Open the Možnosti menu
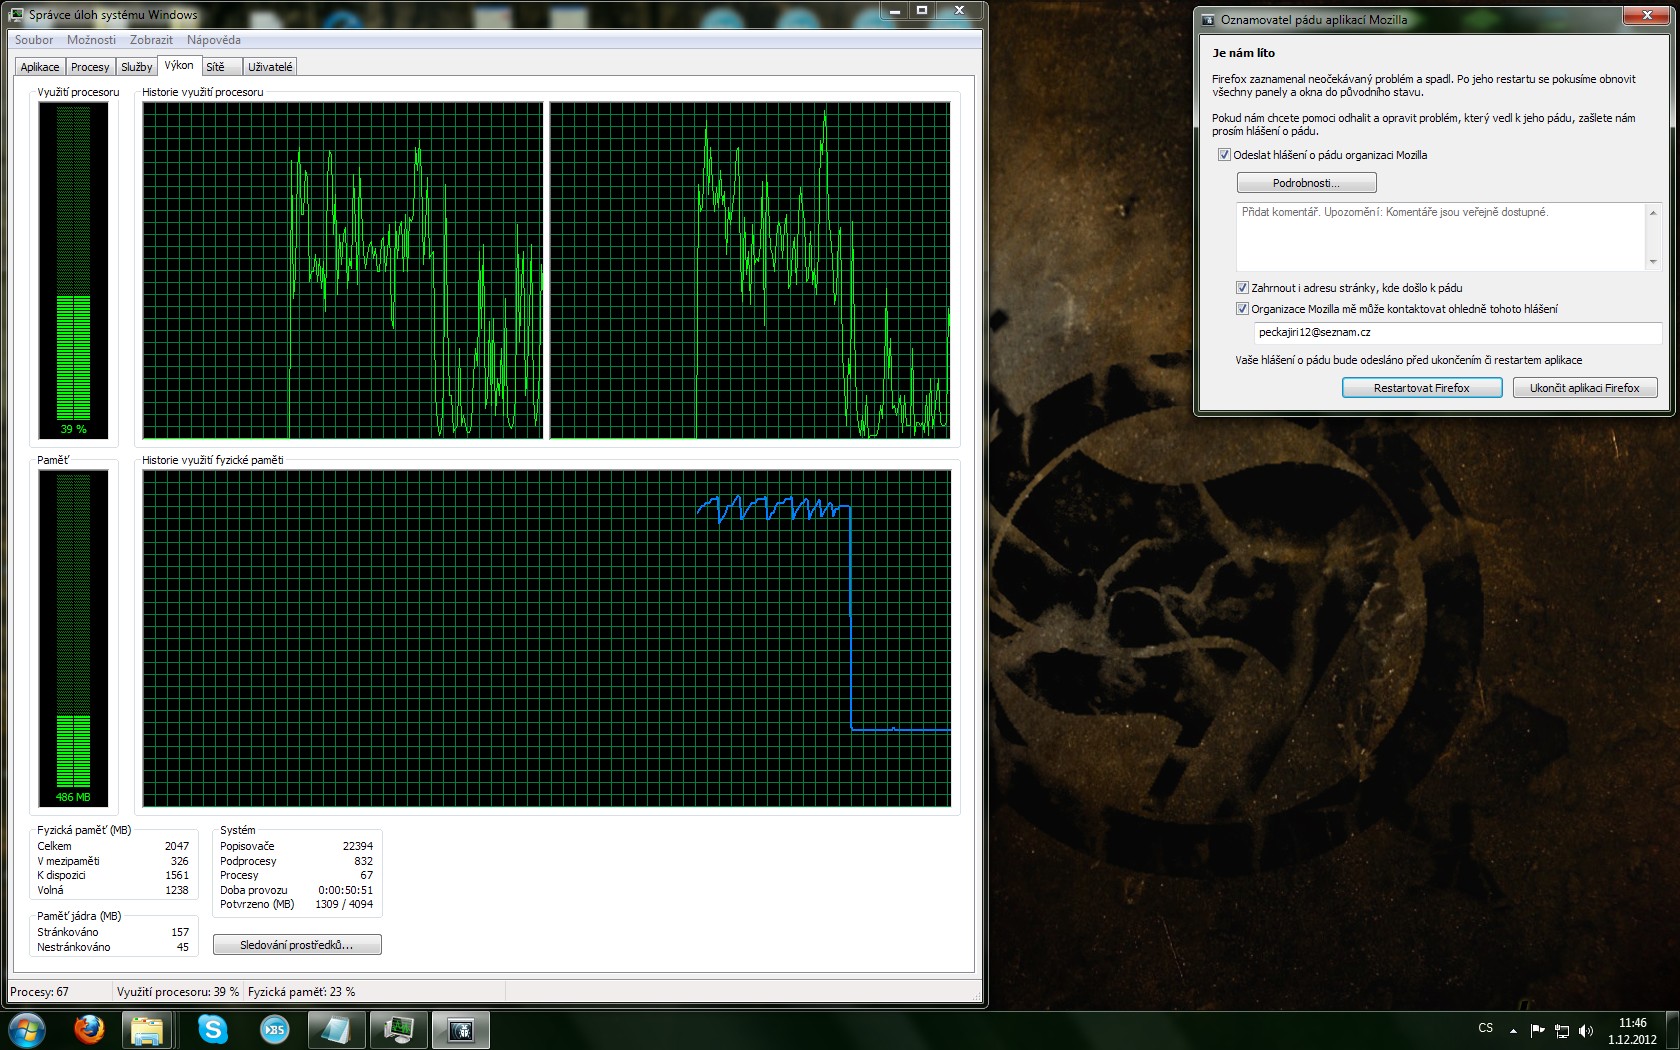Image resolution: width=1680 pixels, height=1050 pixels. coord(91,40)
